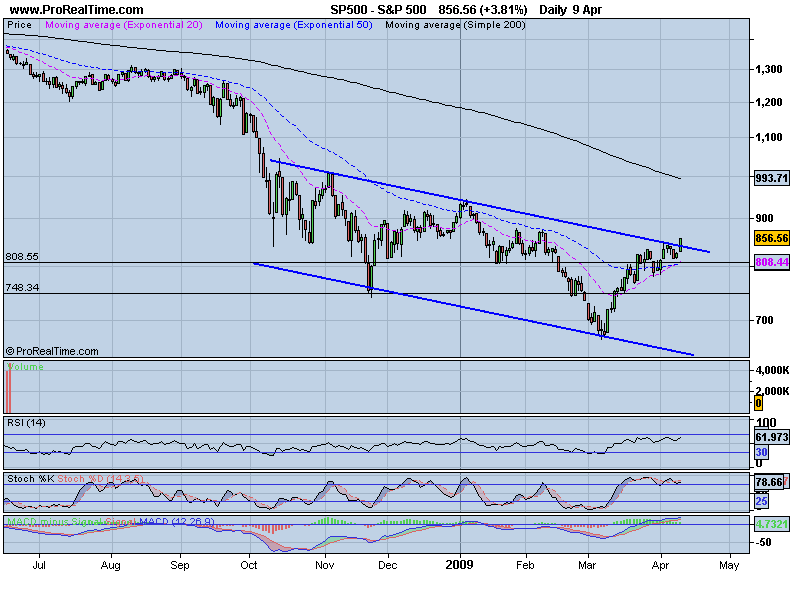800x600 pixels.
Task: Click the 900 price axis label
Action: [764, 218]
